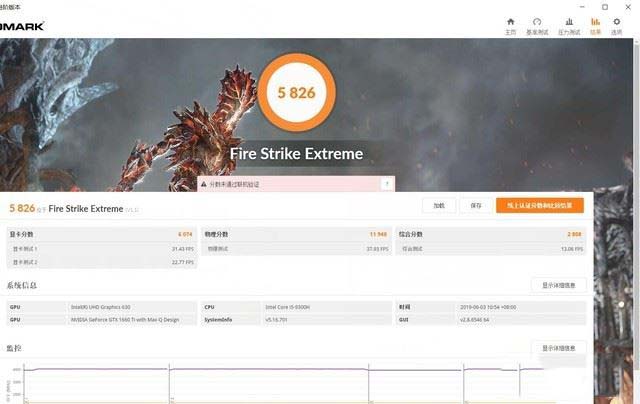Click the large Fire Strike Extreme title
This screenshot has width=640, height=404.
point(296,154)
